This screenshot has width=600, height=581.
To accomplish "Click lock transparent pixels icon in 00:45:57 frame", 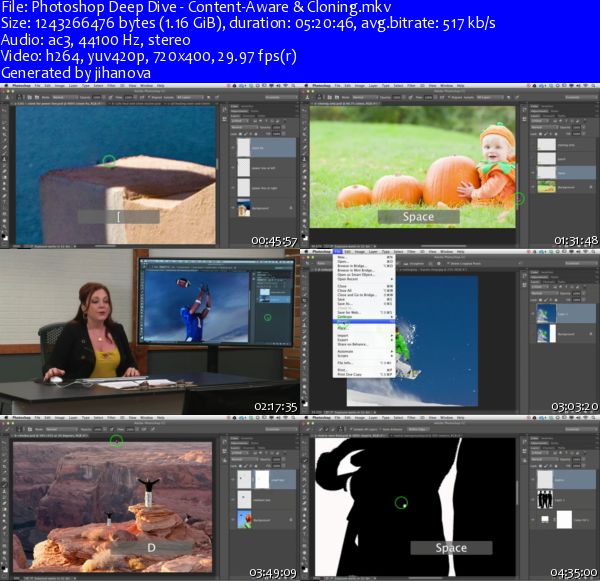I will point(240,134).
